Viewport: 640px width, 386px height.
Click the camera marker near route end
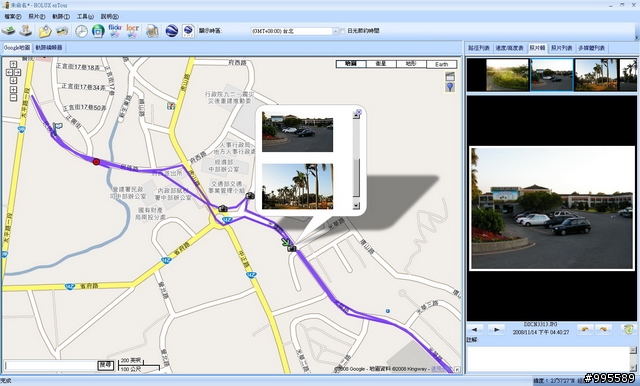(291, 248)
